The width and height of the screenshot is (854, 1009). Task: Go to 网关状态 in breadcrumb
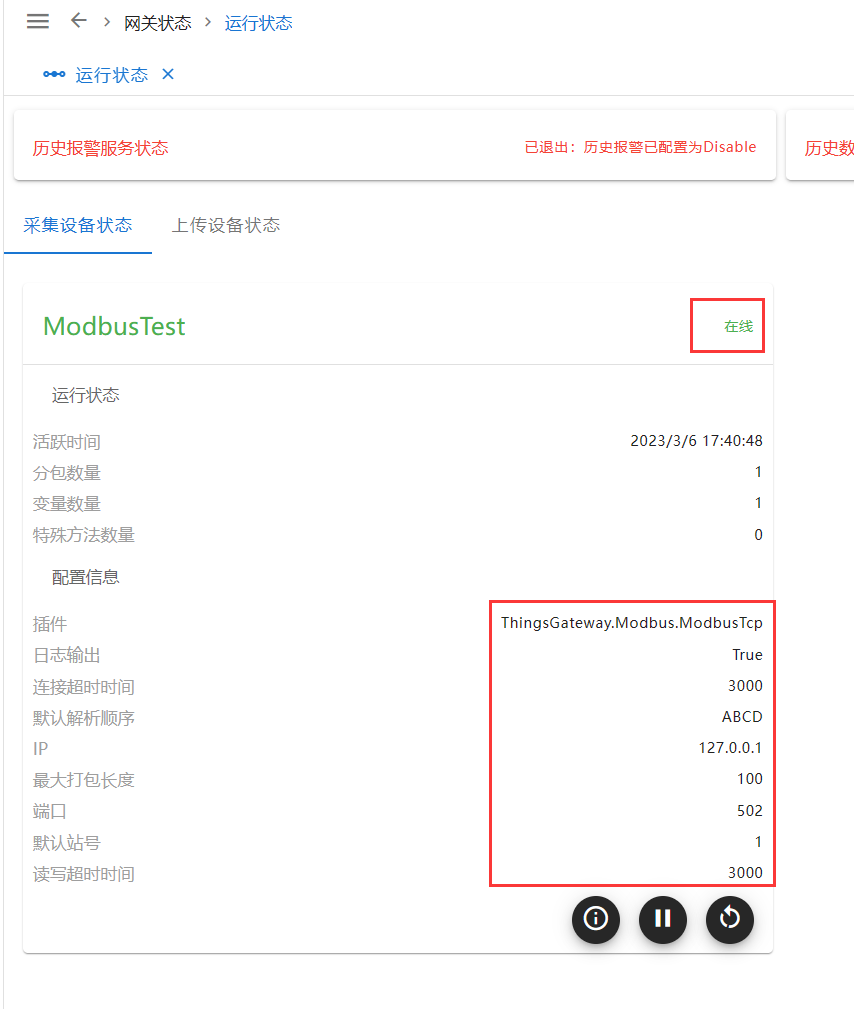(158, 23)
